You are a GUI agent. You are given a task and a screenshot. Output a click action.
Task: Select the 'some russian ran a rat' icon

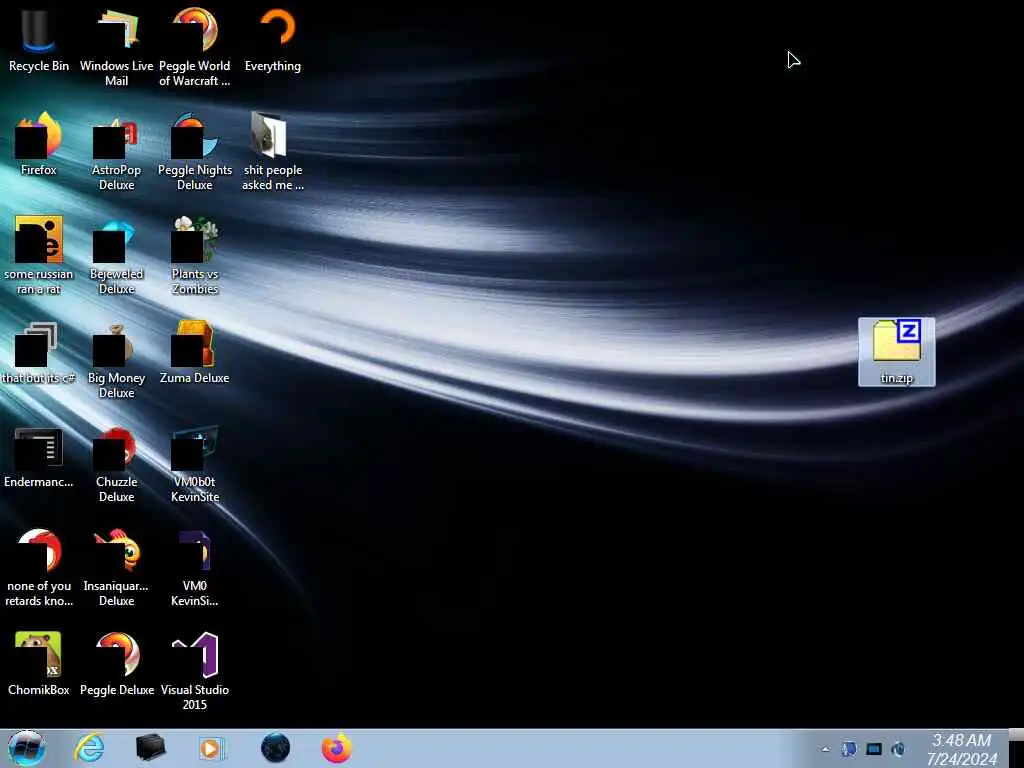39,255
